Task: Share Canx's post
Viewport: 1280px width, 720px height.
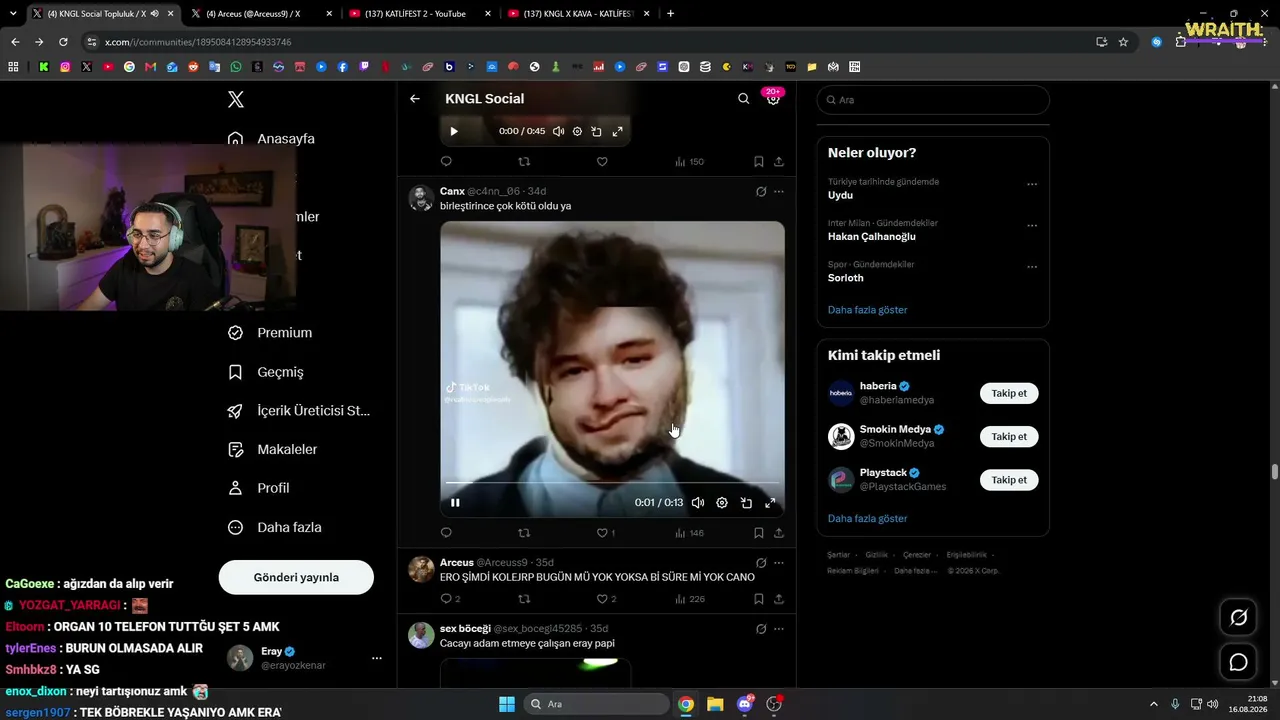Action: click(779, 533)
